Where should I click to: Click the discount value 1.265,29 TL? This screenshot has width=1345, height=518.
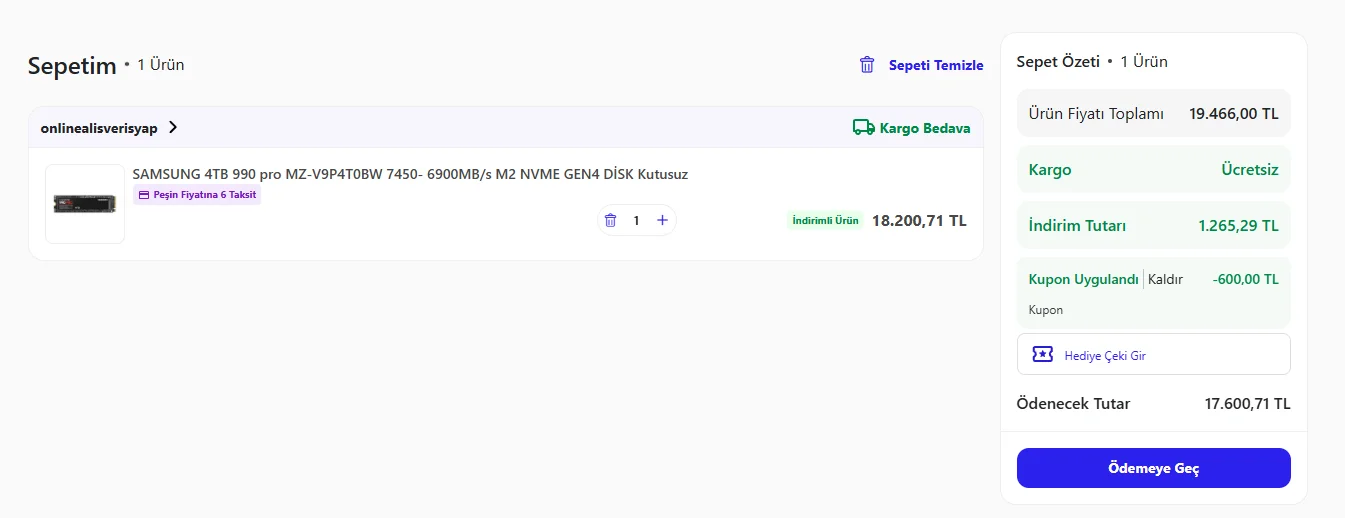click(x=1238, y=226)
